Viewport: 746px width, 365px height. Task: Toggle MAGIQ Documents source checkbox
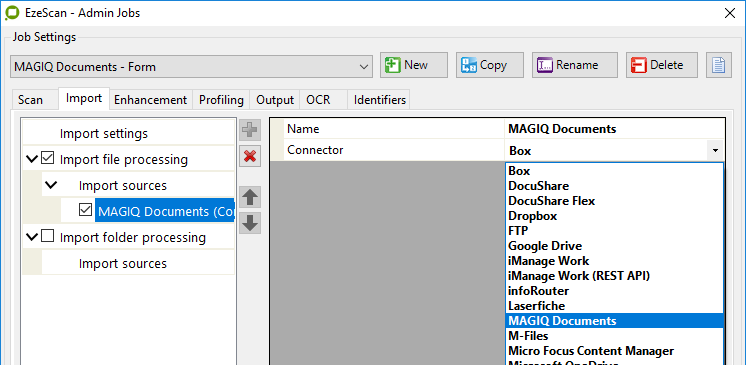(85, 210)
